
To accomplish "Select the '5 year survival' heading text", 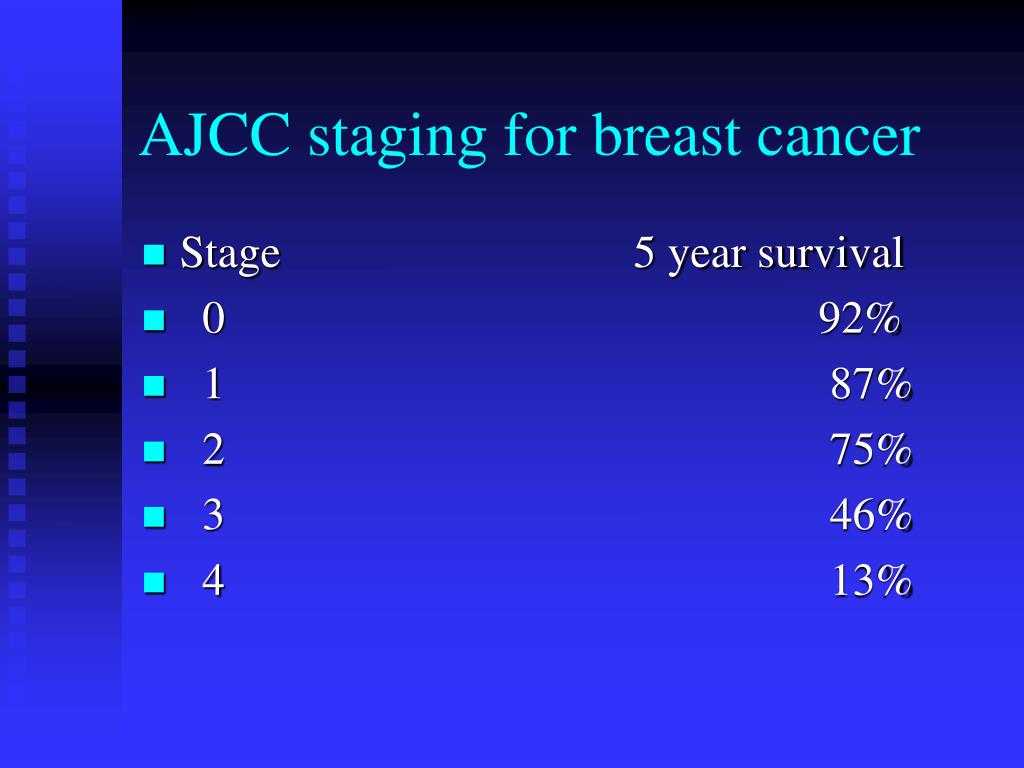I will (769, 253).
